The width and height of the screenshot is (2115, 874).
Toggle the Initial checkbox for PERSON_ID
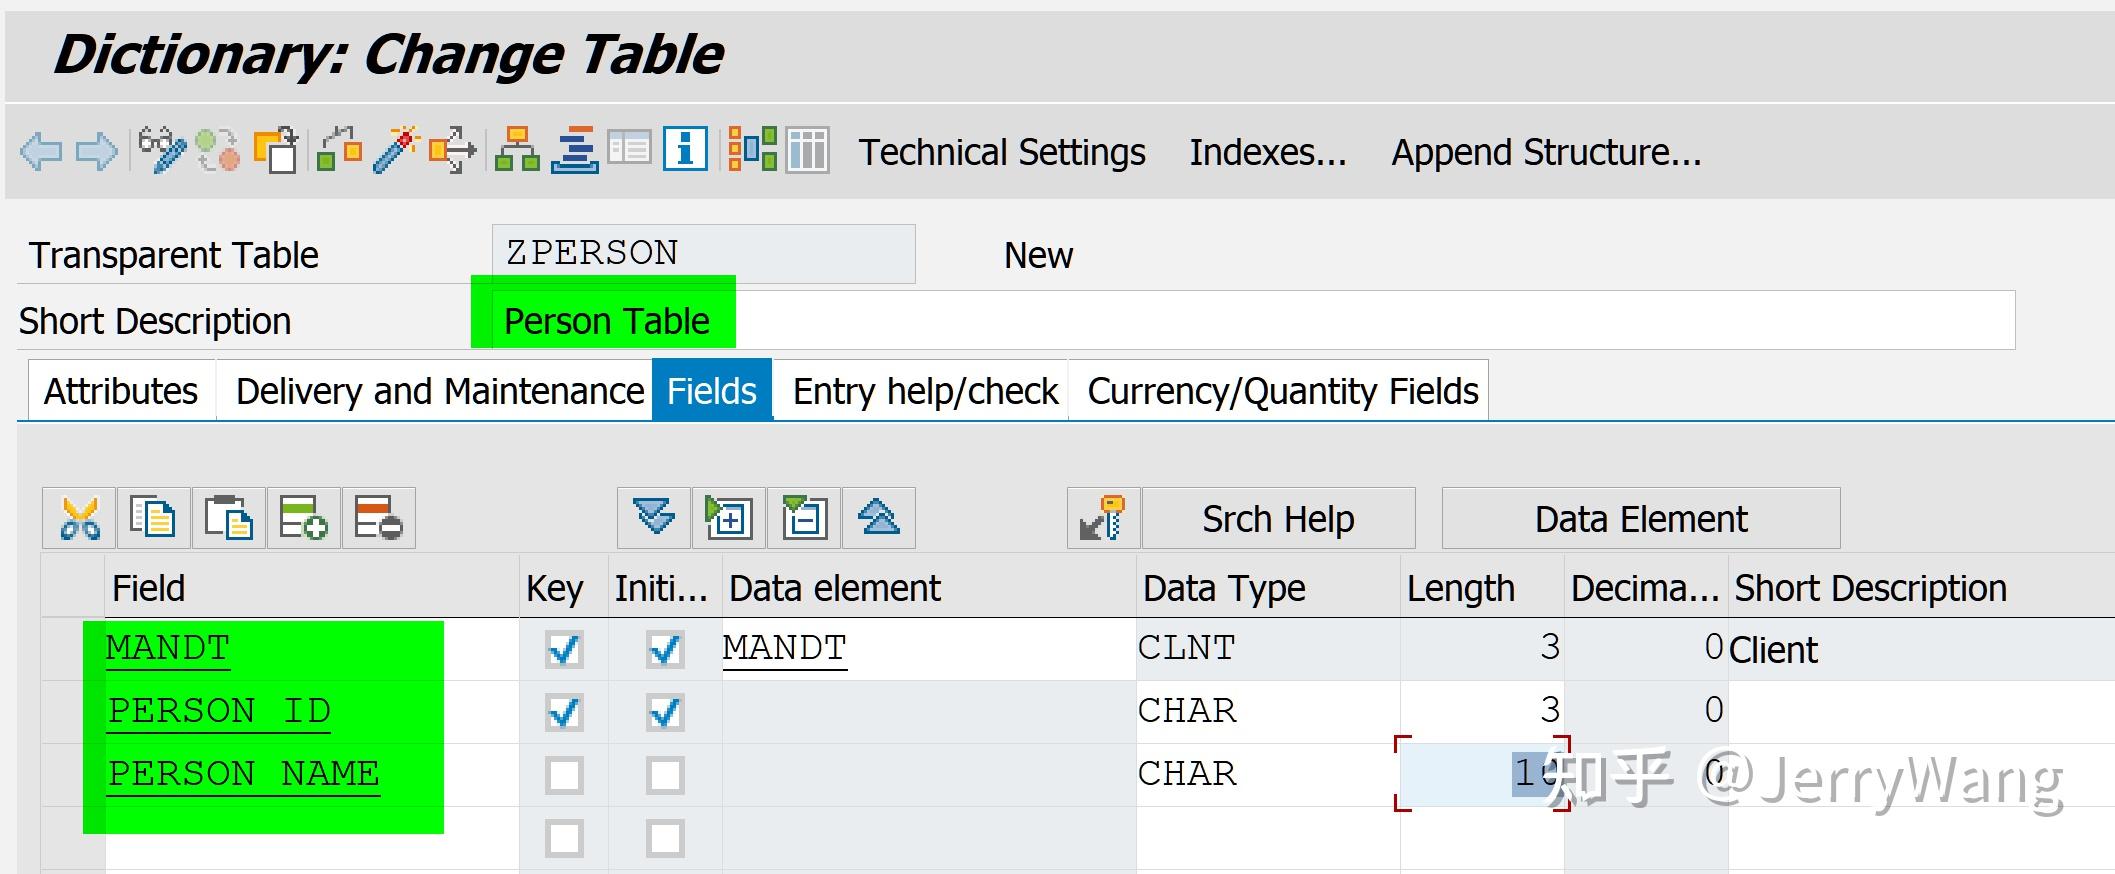coord(665,713)
